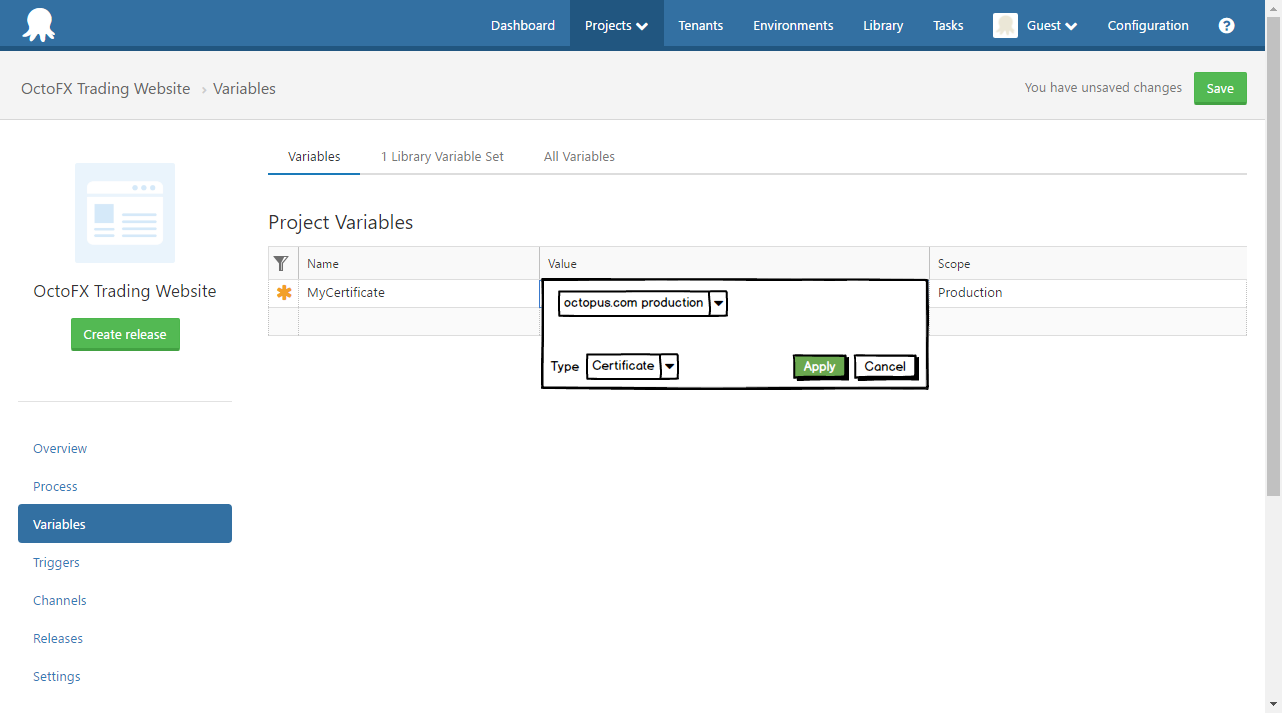This screenshot has width=1282, height=713.
Task: Open OctoFX Trading Website breadcrumb link
Action: (105, 88)
